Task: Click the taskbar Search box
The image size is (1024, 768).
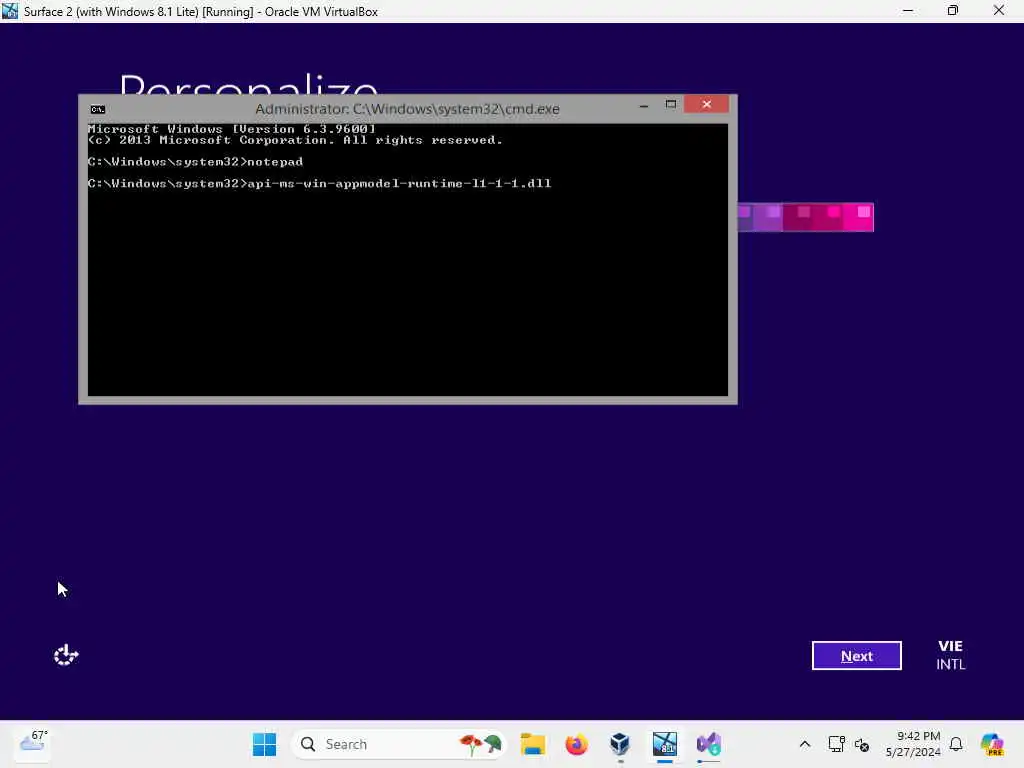Action: pyautogui.click(x=398, y=744)
